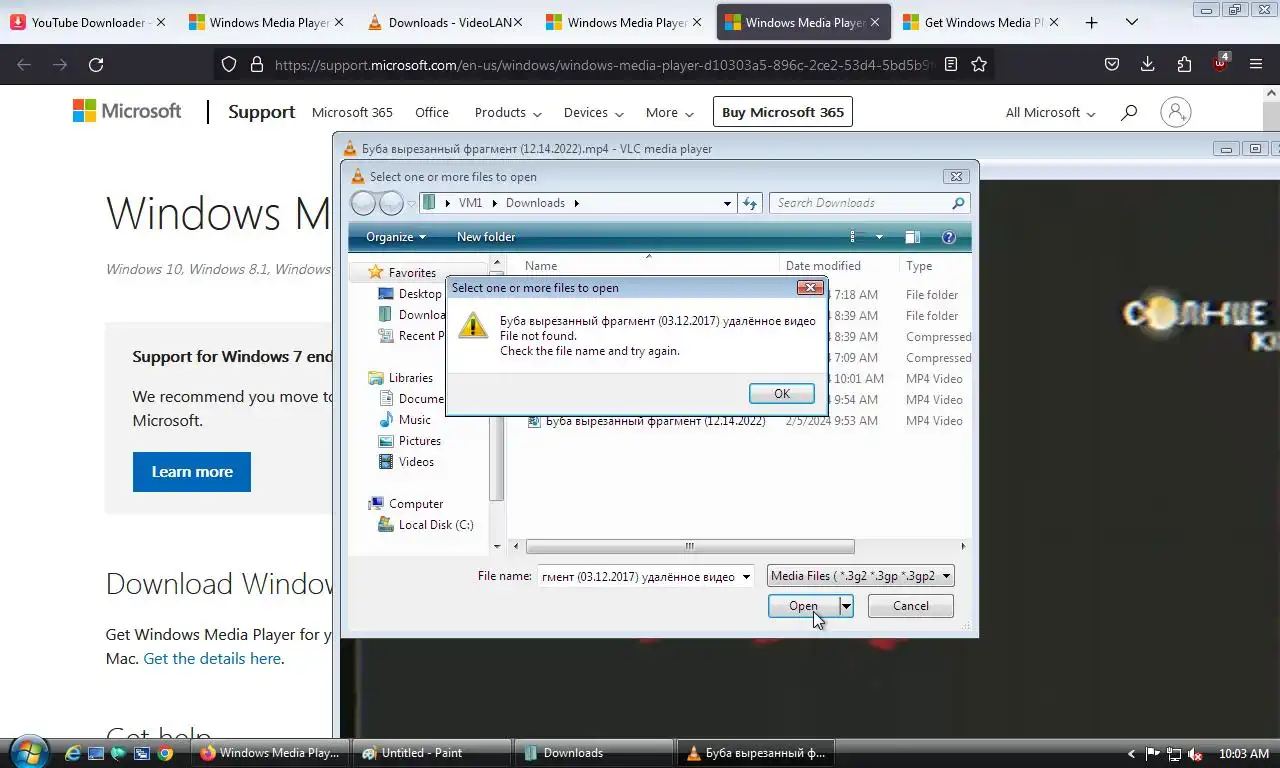1280x768 pixels.
Task: Click the search magnifier in file dialog
Action: 959,203
